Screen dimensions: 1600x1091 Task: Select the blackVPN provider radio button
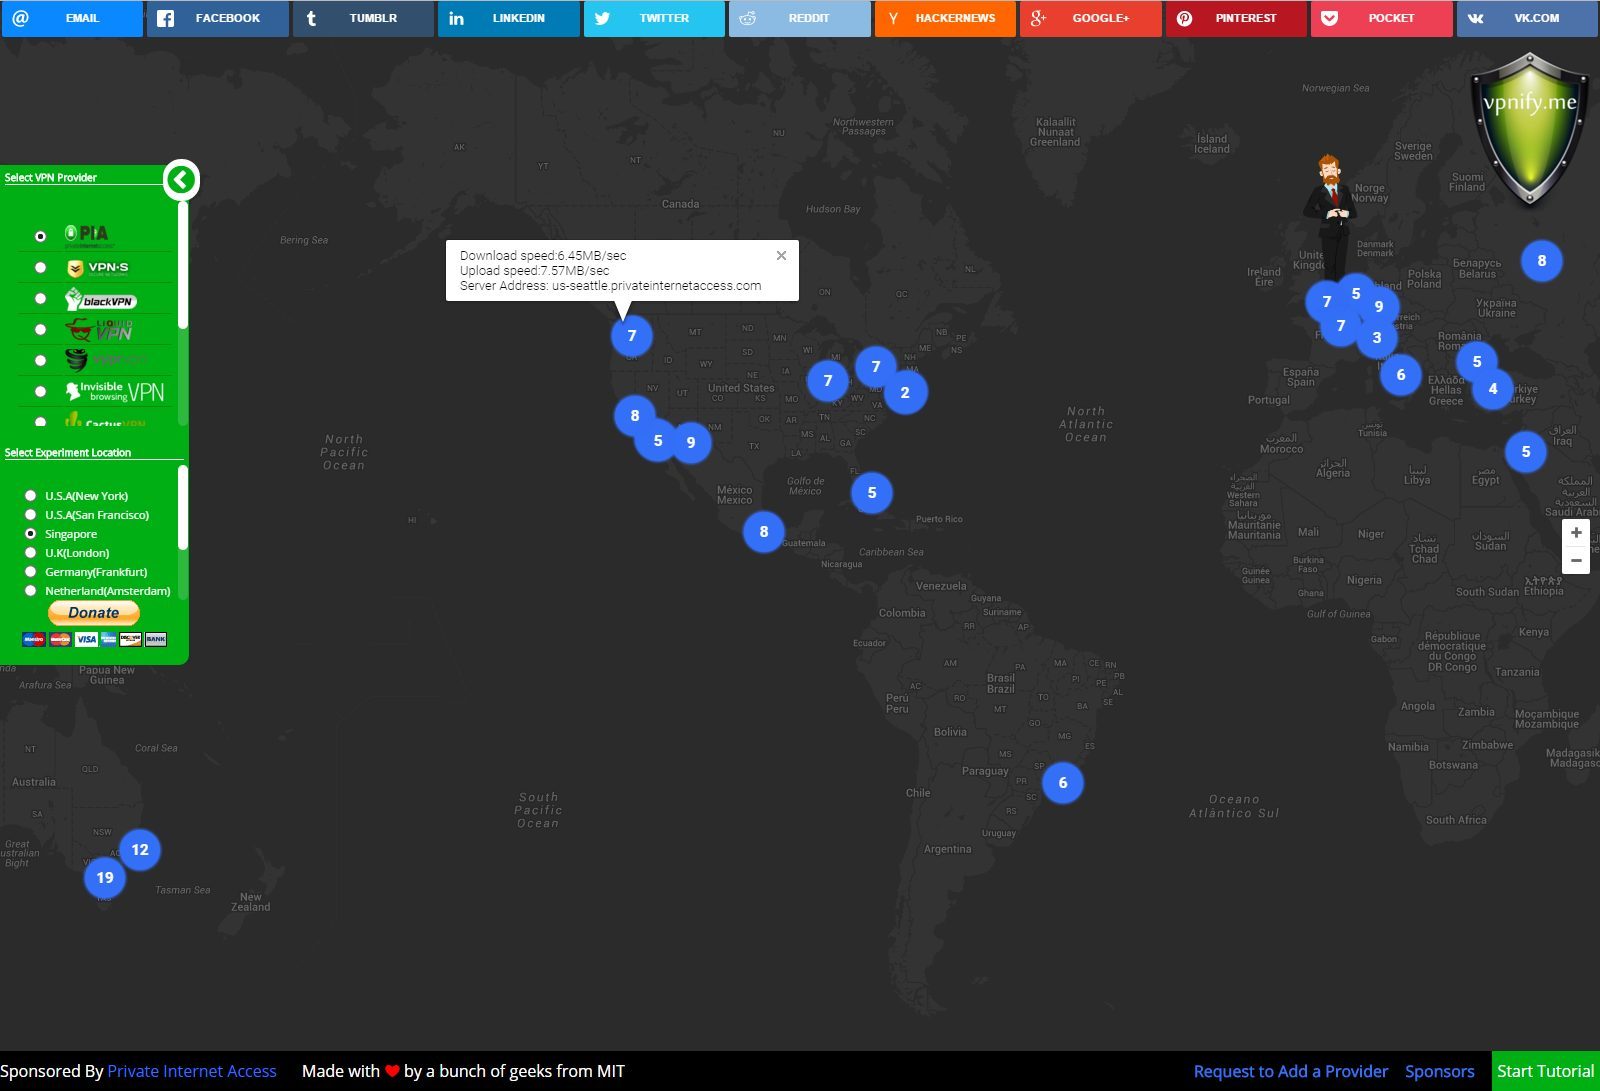tap(40, 298)
